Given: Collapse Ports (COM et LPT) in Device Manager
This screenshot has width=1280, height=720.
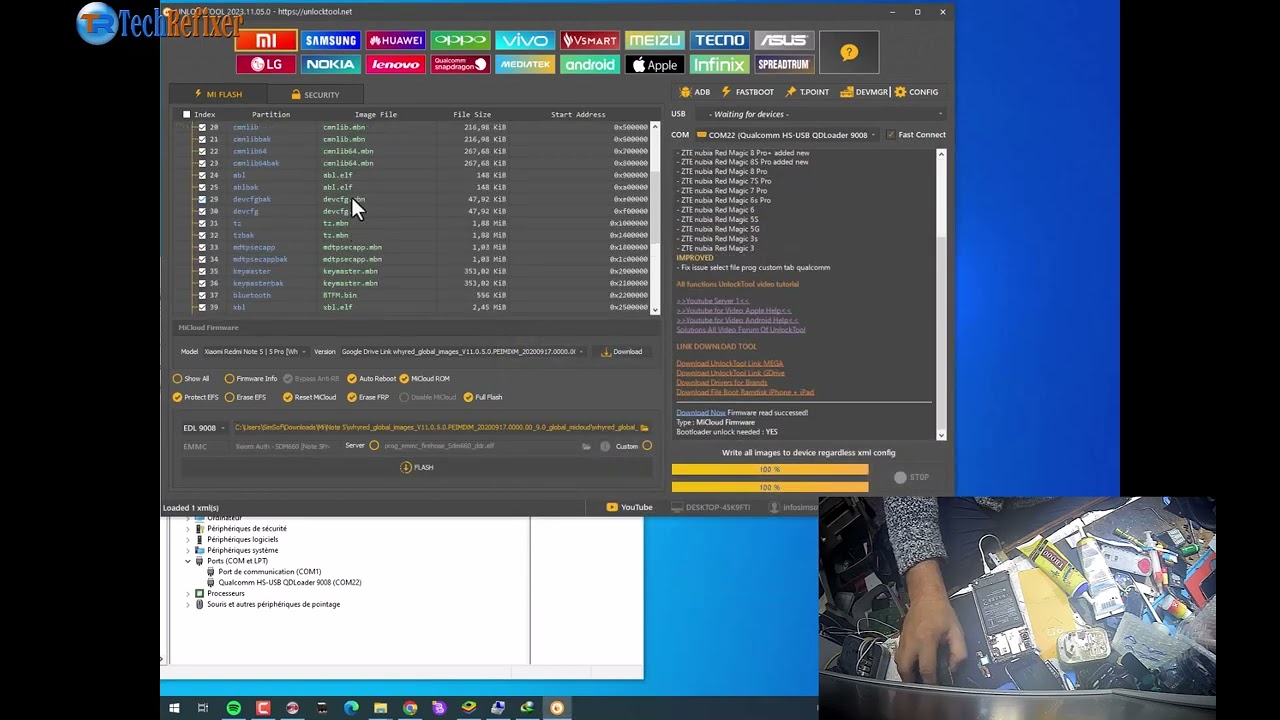Looking at the screenshot, I should [x=188, y=561].
